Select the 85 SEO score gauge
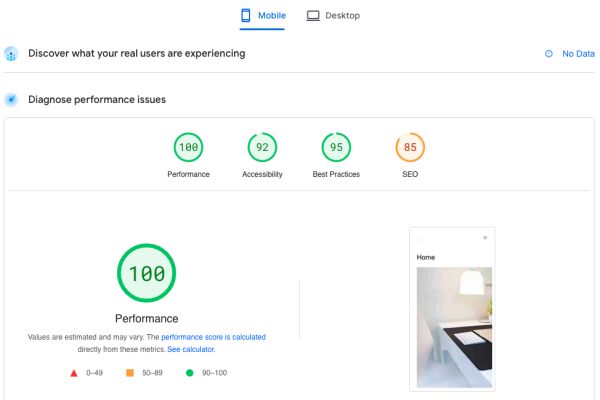 click(x=410, y=147)
